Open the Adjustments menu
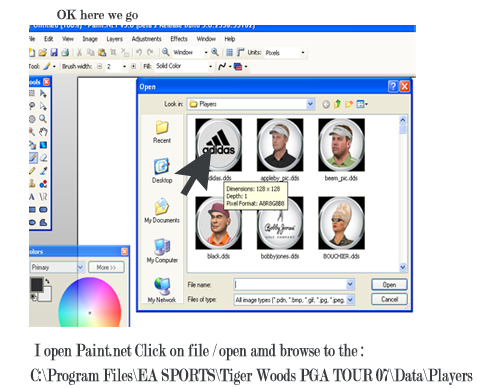Image resolution: width=477 pixels, height=389 pixels. [x=146, y=39]
